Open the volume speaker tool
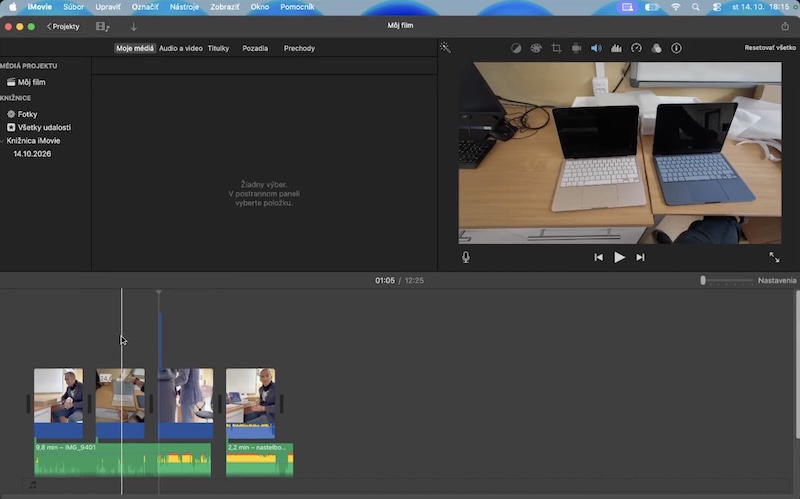 point(596,48)
